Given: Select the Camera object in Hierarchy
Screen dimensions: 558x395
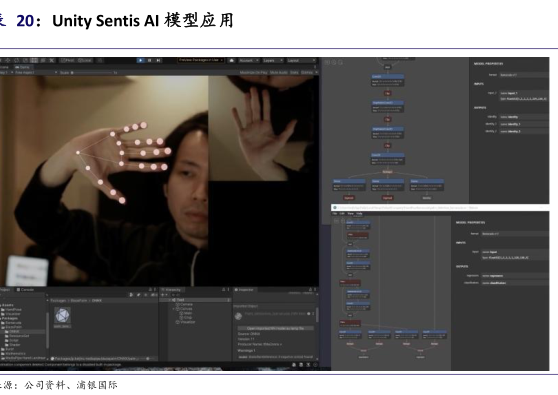Looking at the screenshot, I should click(185, 305).
